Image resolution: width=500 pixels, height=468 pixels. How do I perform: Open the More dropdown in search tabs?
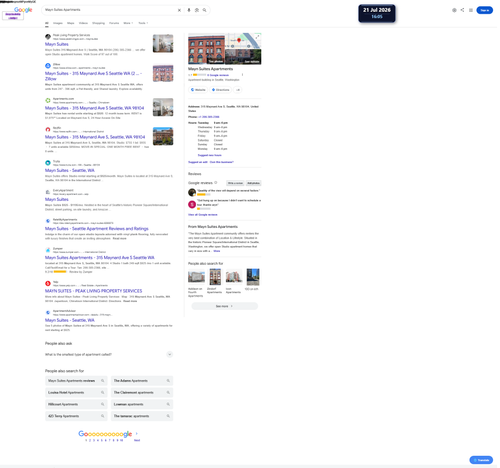(129, 23)
